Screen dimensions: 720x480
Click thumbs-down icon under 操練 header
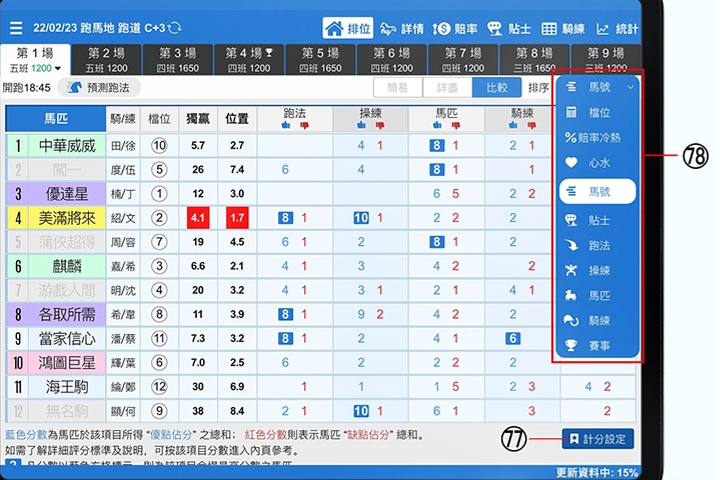pyautogui.click(x=380, y=125)
